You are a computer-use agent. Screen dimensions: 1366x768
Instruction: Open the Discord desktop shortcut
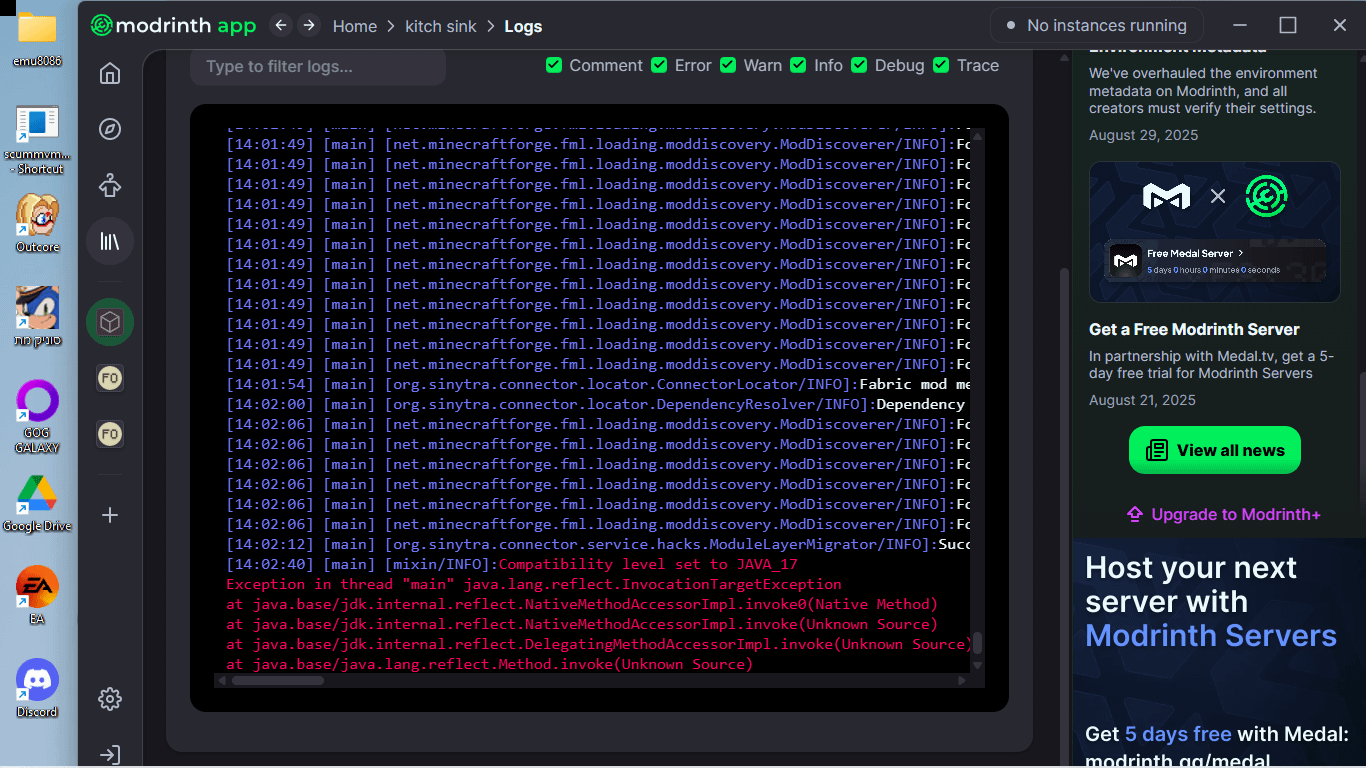click(x=37, y=689)
